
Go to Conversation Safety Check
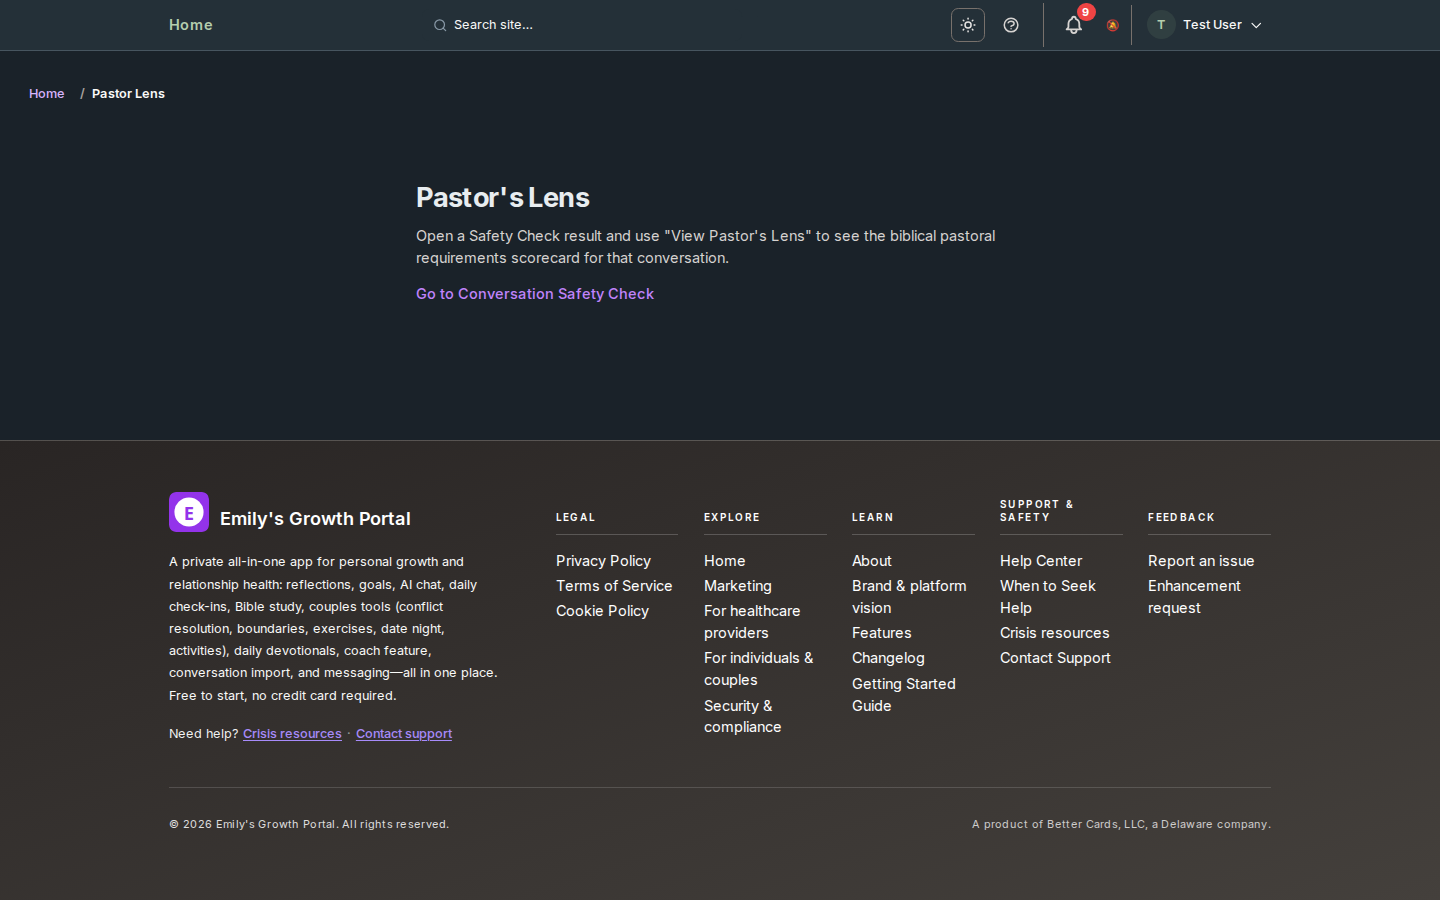535,293
